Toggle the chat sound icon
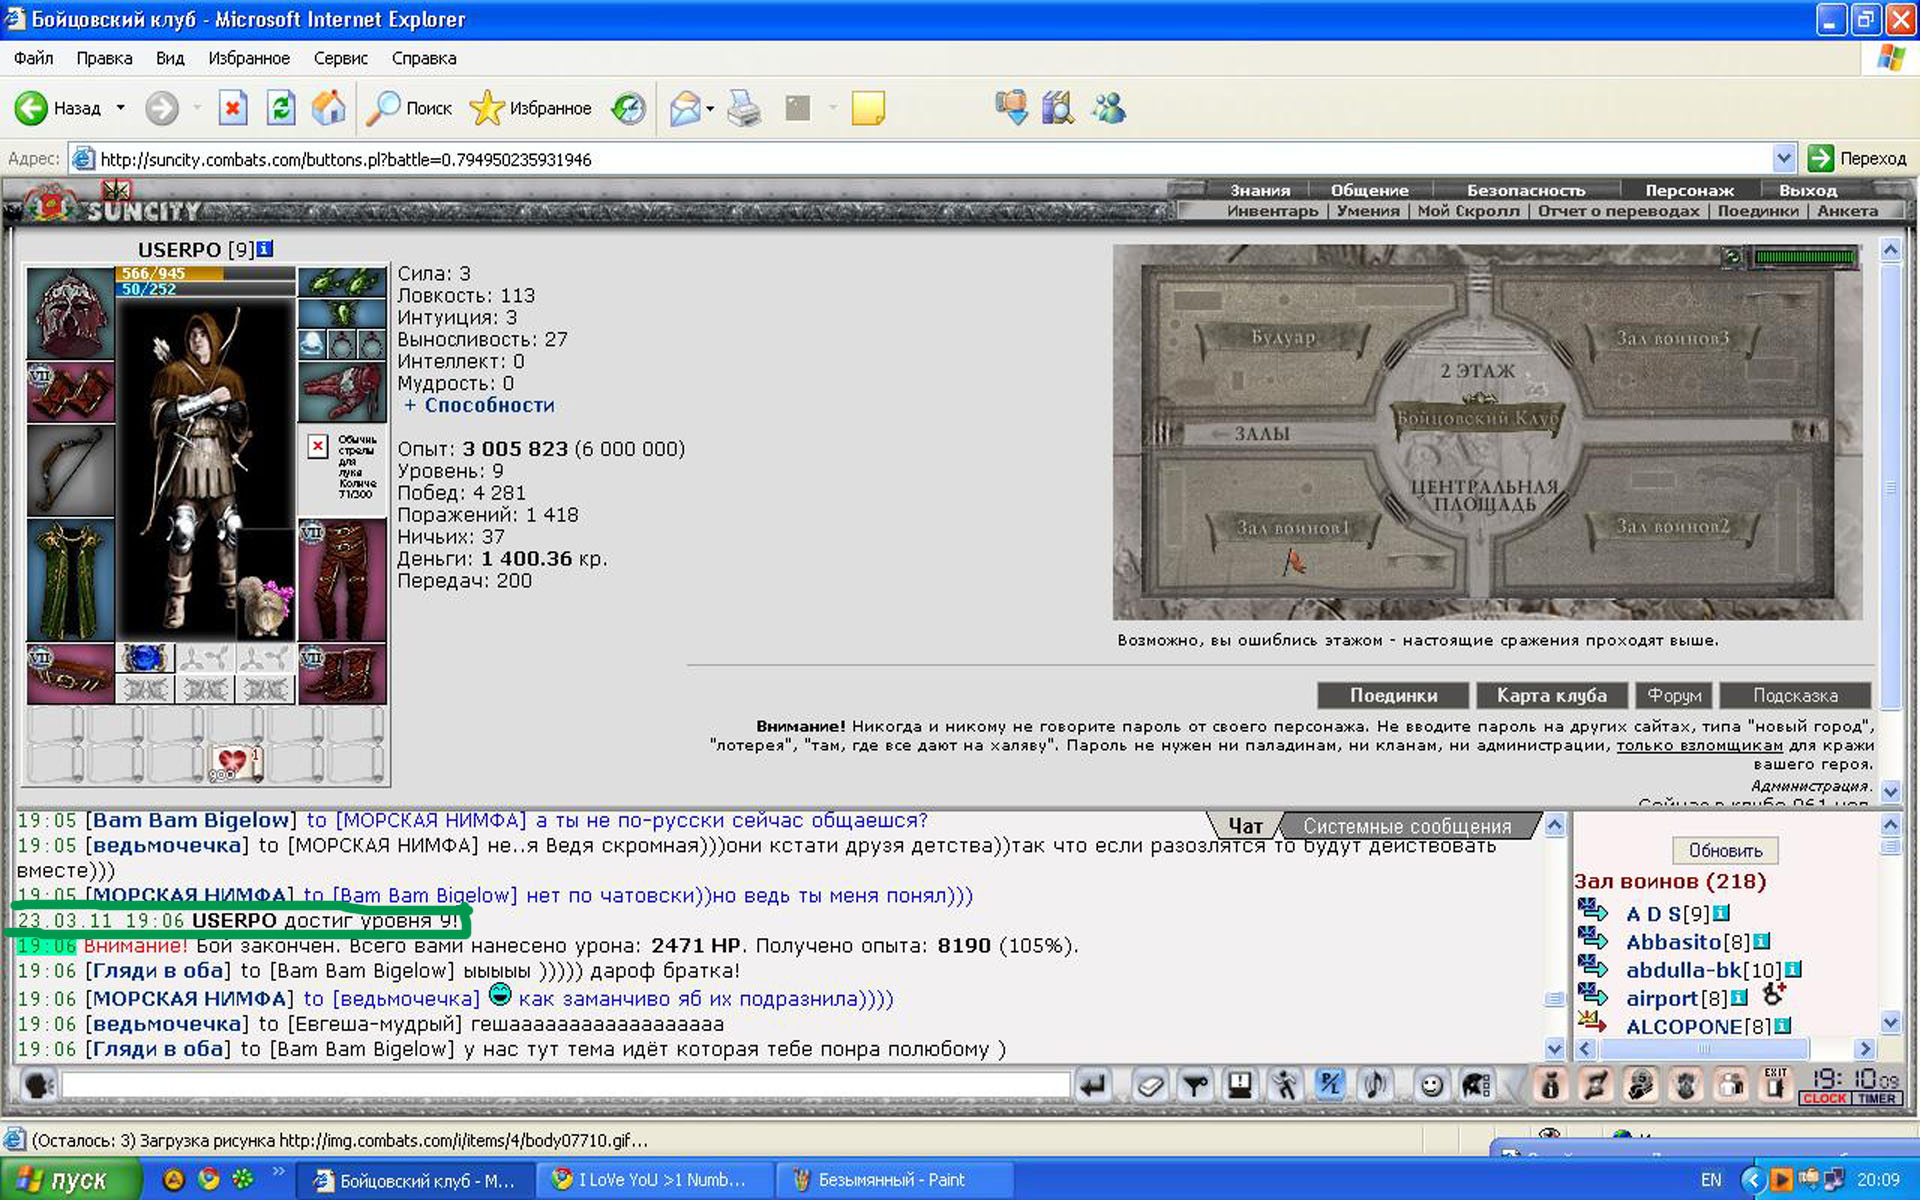 coord(1376,1085)
